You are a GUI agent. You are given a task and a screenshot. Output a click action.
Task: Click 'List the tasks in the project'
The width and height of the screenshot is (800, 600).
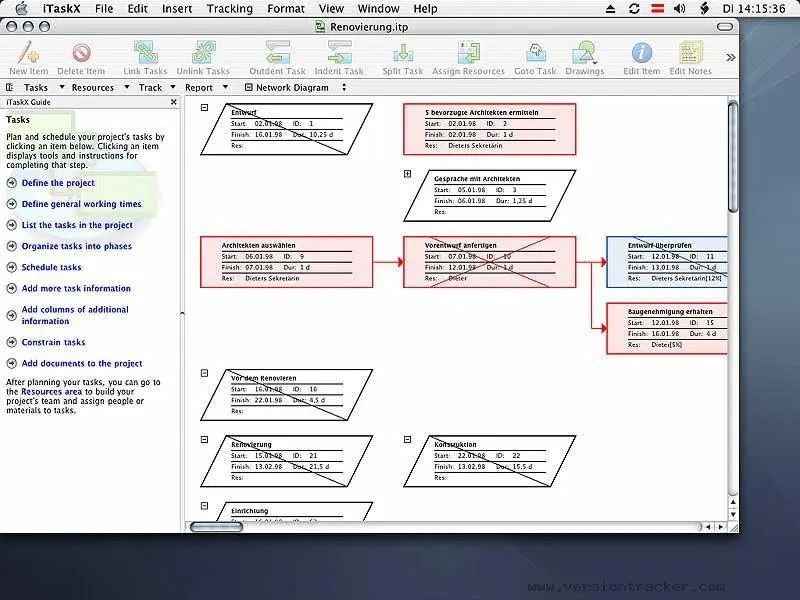[77, 225]
